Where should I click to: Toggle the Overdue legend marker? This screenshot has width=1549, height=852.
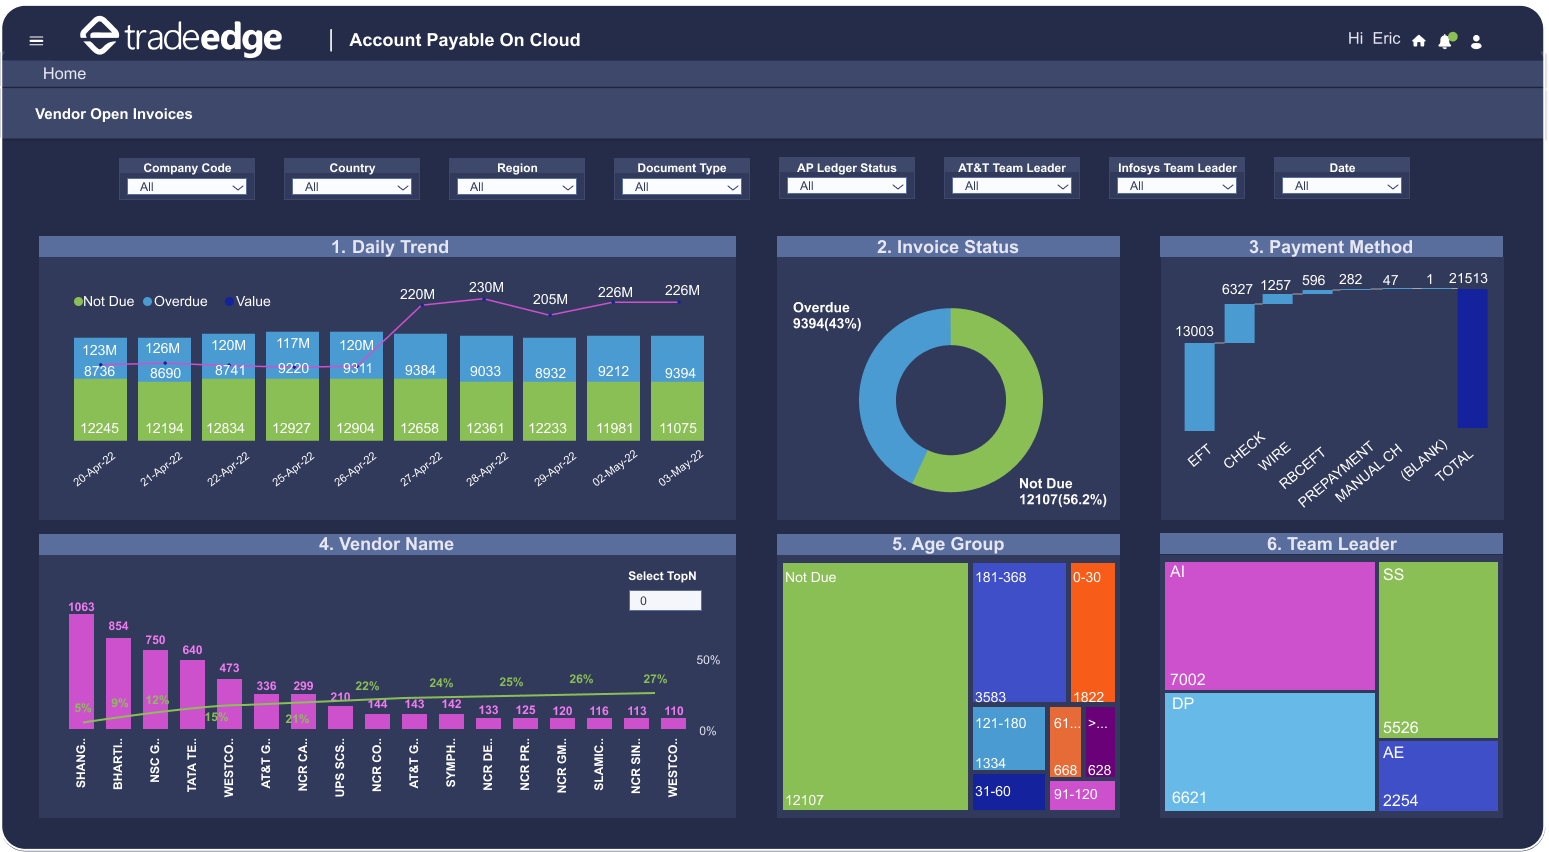[x=148, y=302]
